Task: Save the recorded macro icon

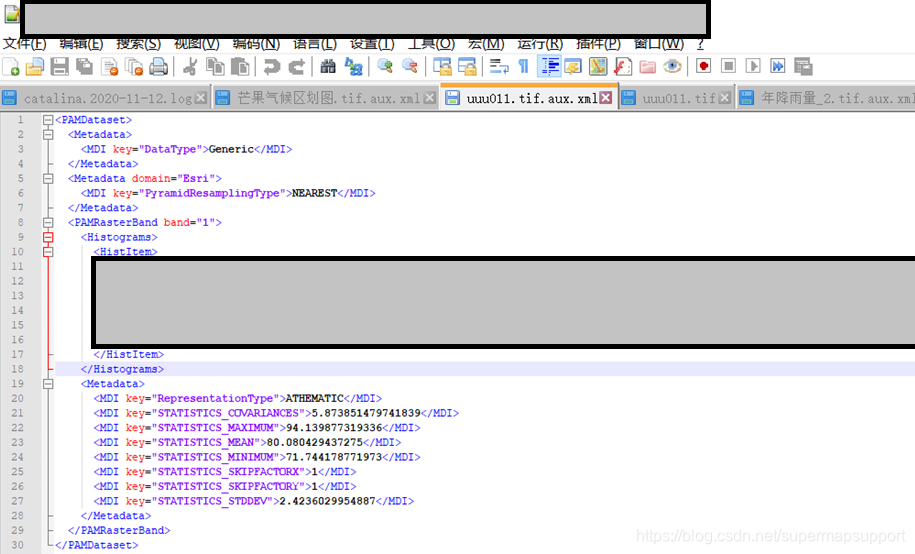Action: click(803, 67)
